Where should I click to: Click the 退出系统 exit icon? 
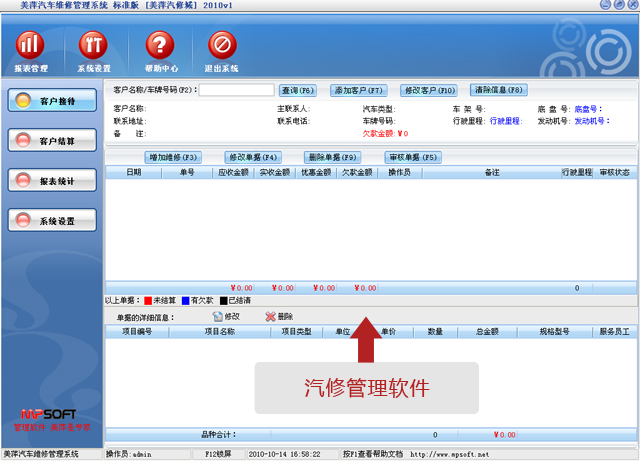tap(221, 46)
